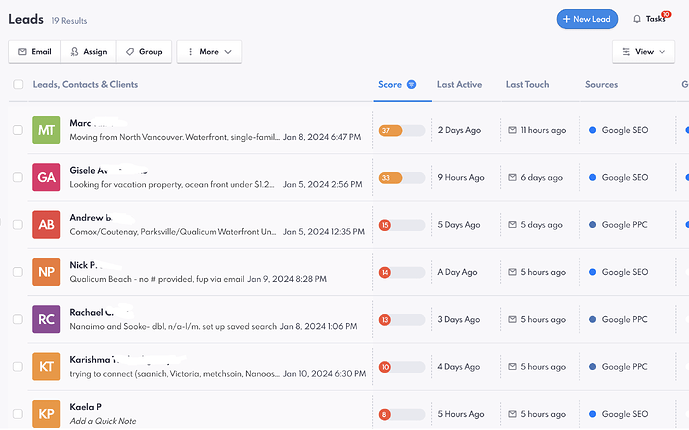Click the Nanaimo and Sooke note text
The image size is (689, 430).
[x=173, y=326]
